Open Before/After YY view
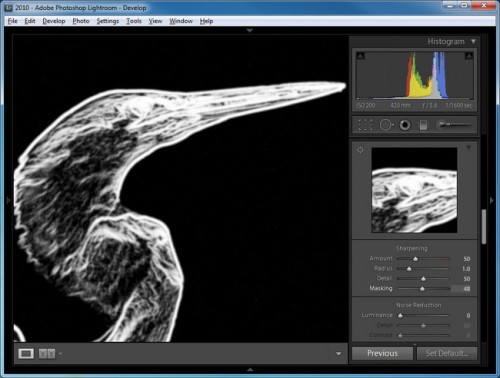Image resolution: width=500 pixels, height=378 pixels. [47, 354]
